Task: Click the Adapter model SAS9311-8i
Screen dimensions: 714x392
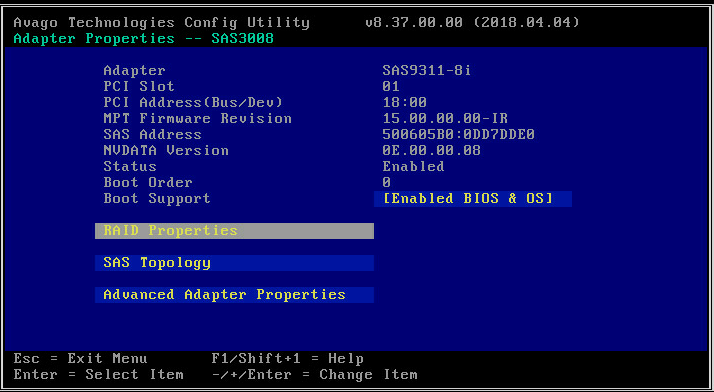Action: click(x=426, y=71)
